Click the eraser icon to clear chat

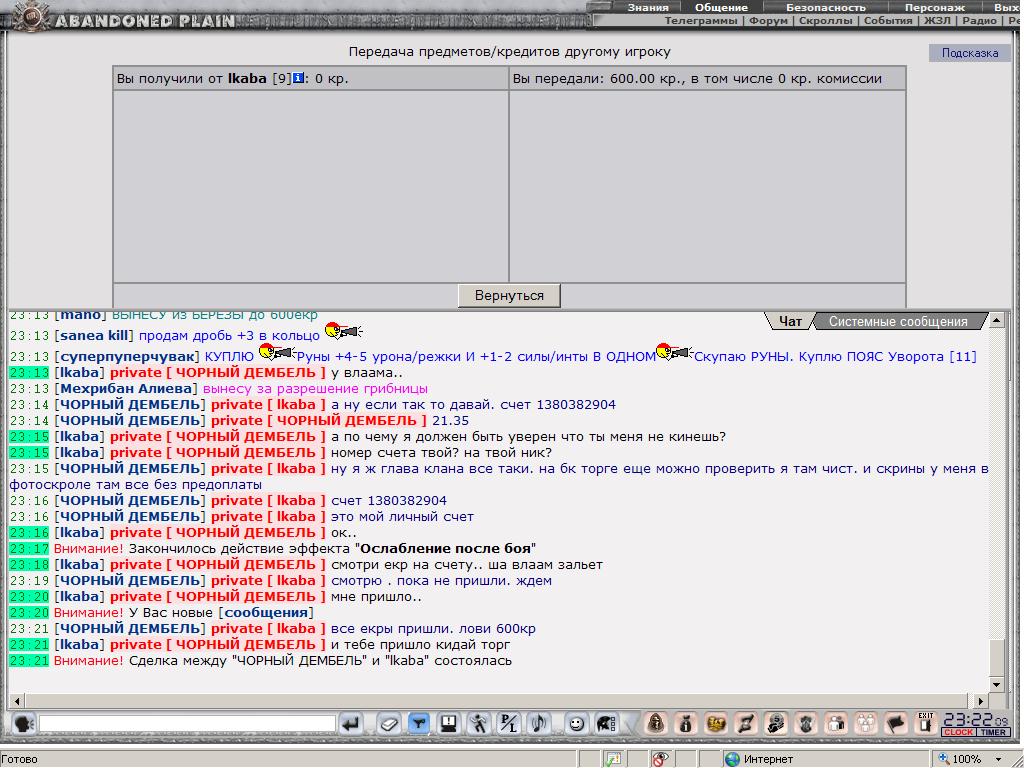[389, 724]
